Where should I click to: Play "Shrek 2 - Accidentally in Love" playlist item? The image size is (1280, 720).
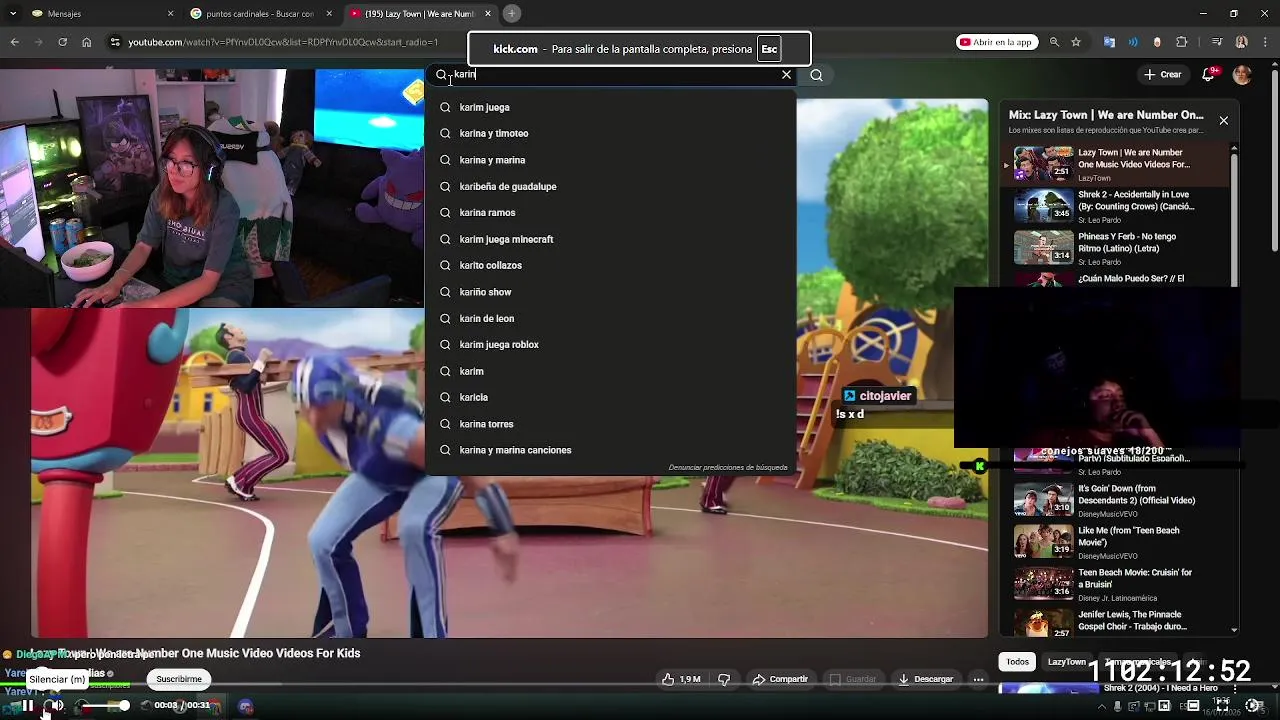[1115, 206]
